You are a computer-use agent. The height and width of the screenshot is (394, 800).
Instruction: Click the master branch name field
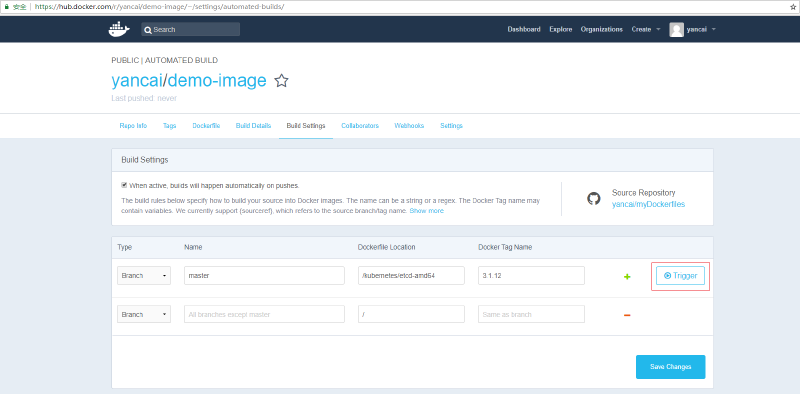pyautogui.click(x=264, y=276)
